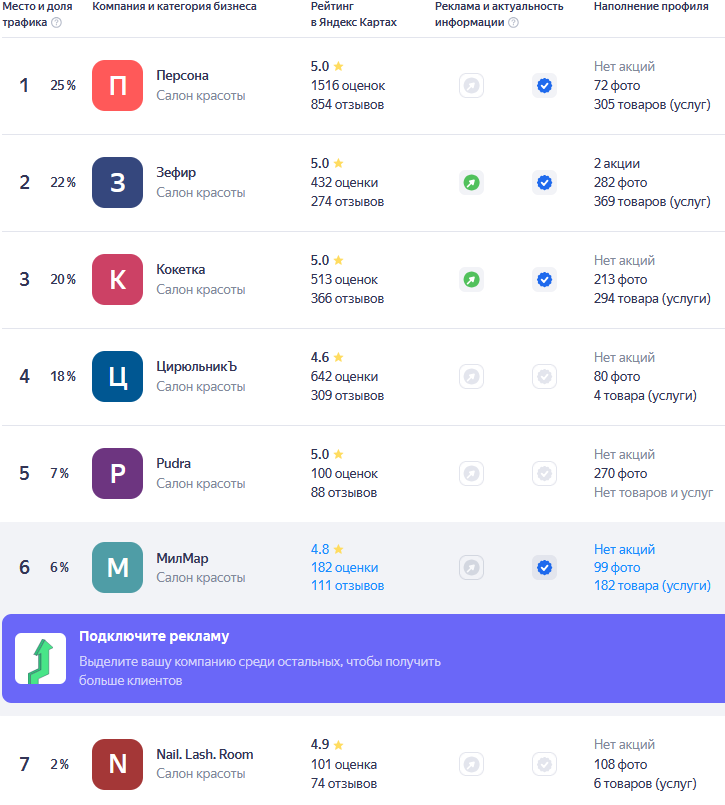This screenshot has height=805, width=725.
Task: Open the Зефир company name link
Action: [176, 173]
